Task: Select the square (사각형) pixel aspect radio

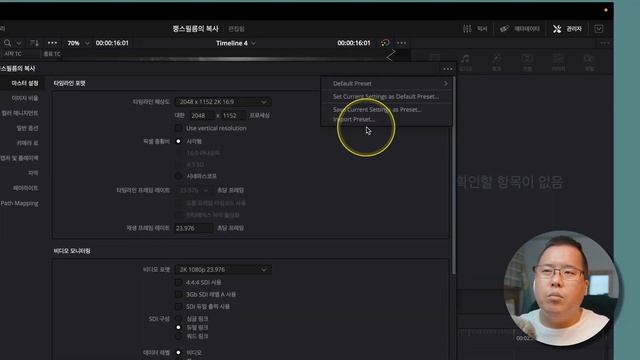Action: 178,141
